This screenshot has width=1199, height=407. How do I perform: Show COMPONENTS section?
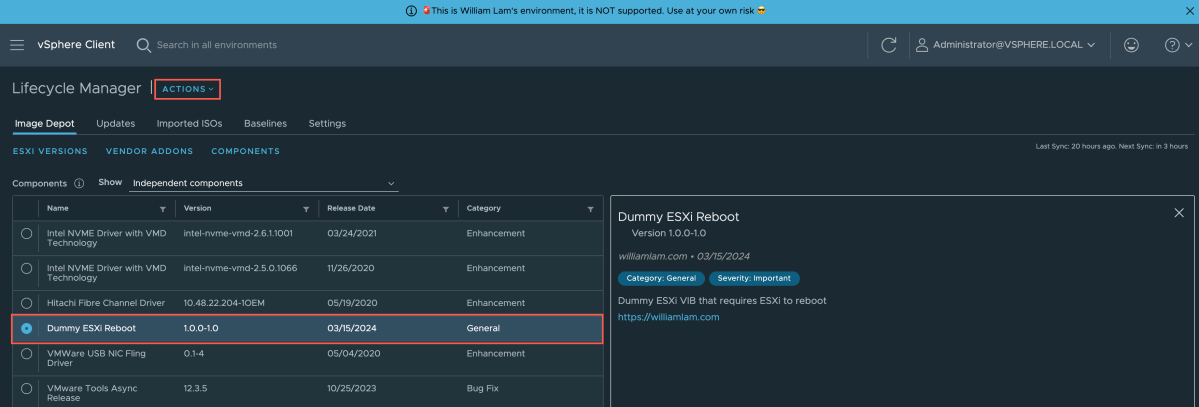click(245, 151)
